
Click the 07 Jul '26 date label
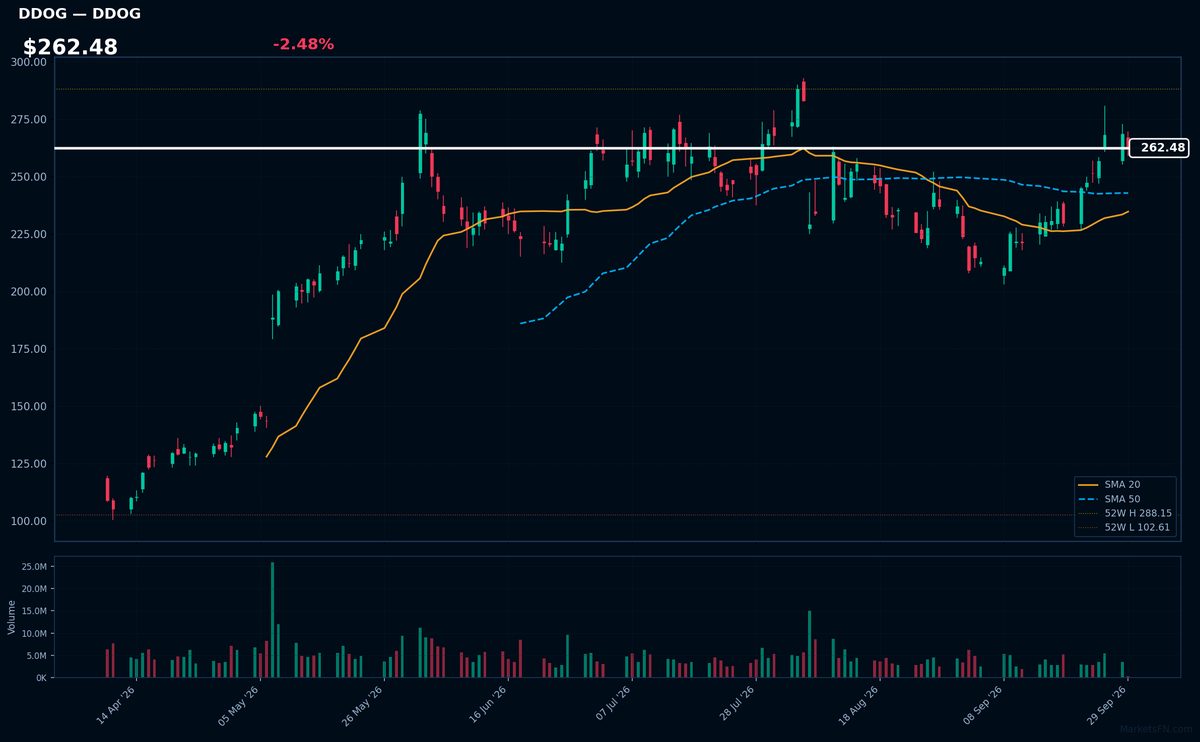click(x=612, y=704)
